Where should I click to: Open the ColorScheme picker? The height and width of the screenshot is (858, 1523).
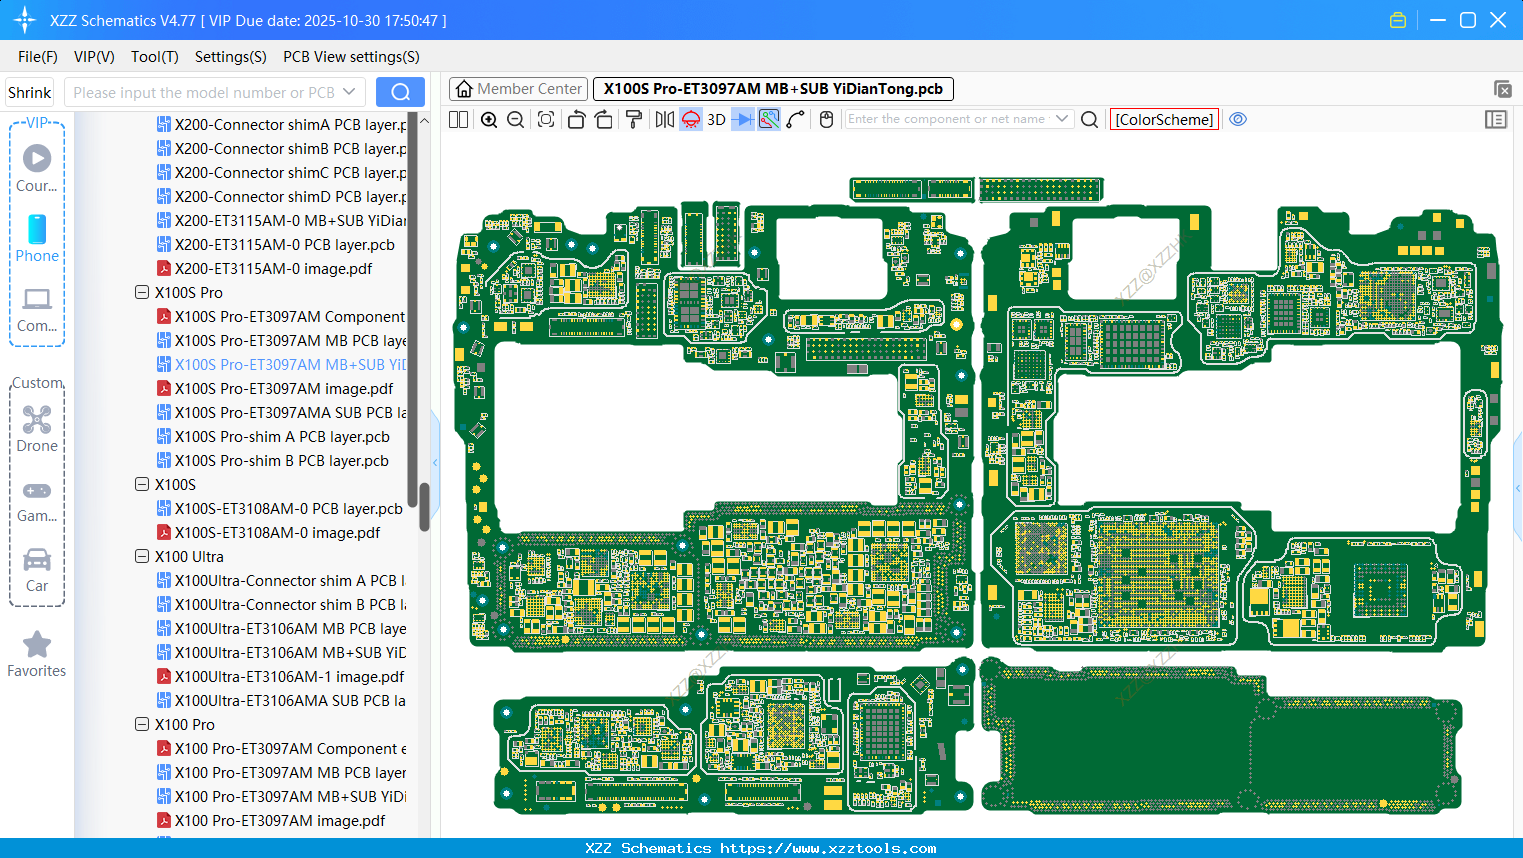pyautogui.click(x=1164, y=120)
